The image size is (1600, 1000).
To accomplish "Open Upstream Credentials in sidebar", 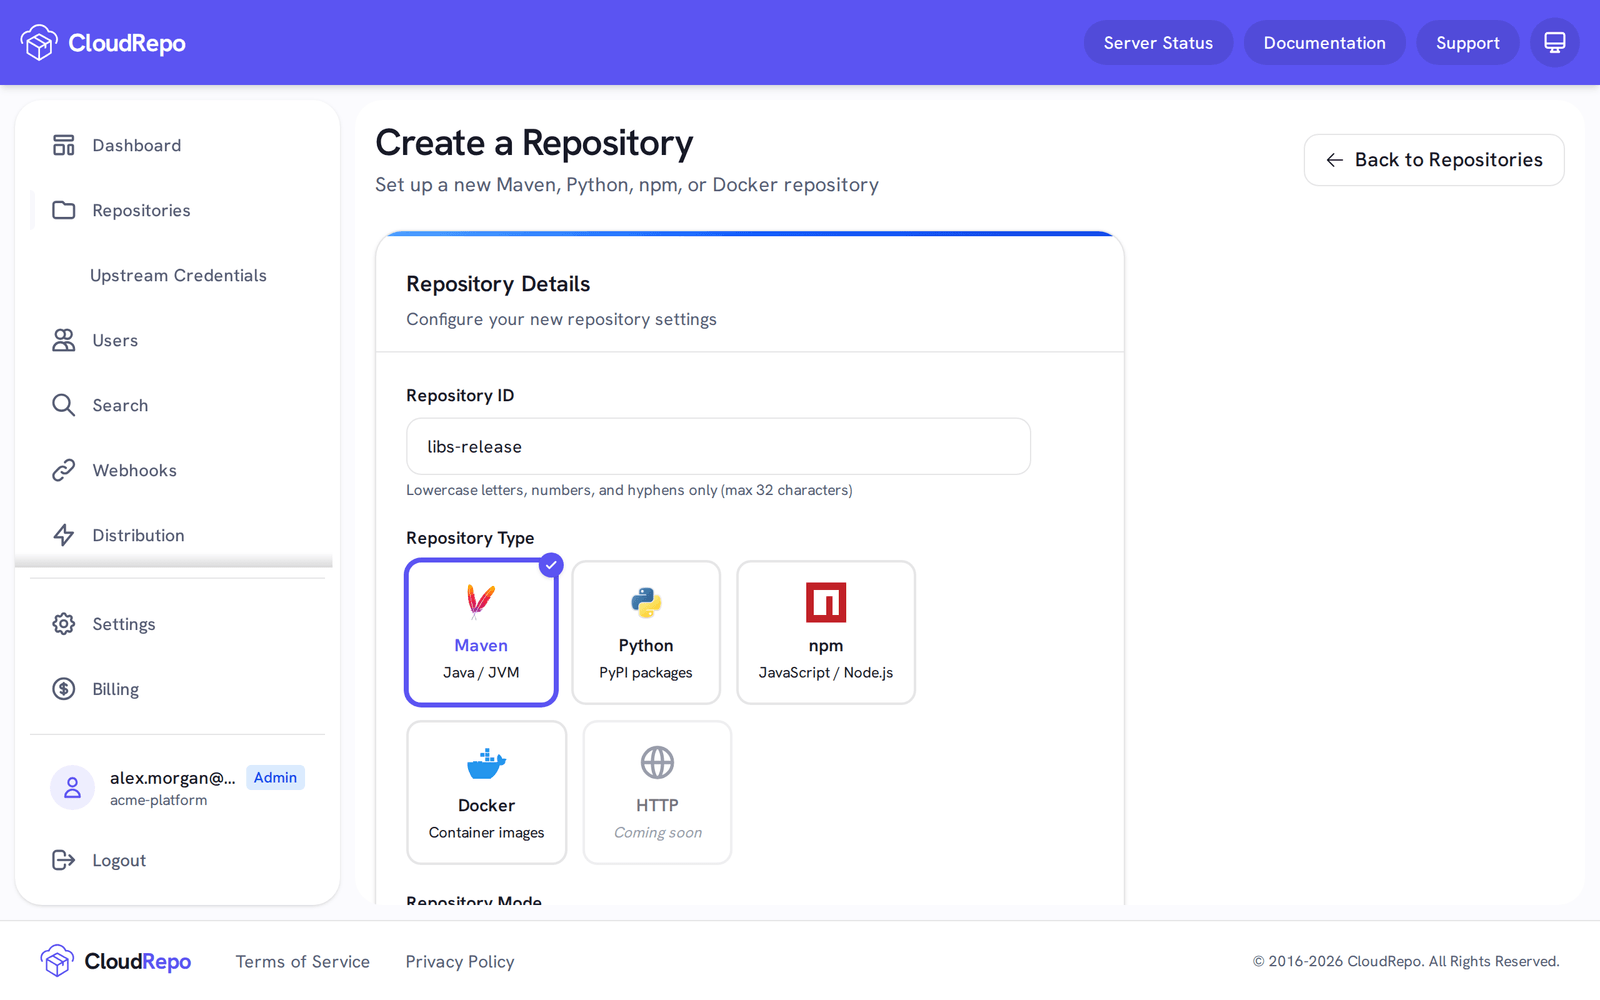I will click(x=178, y=275).
